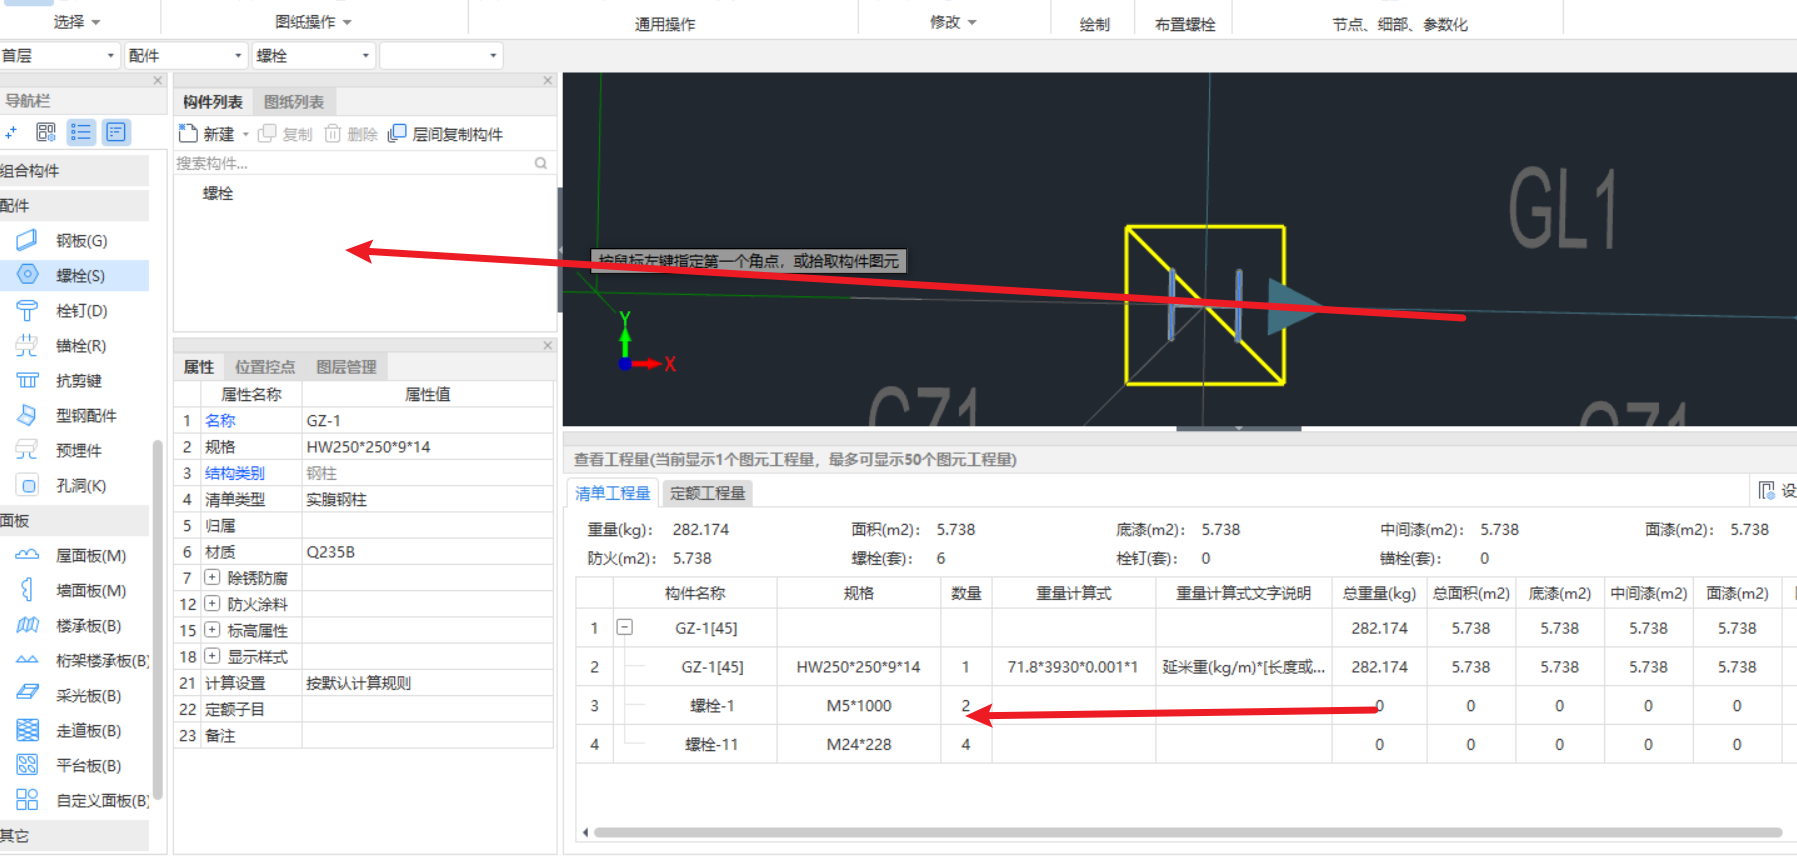Click the 组合构件 section header

74,170
